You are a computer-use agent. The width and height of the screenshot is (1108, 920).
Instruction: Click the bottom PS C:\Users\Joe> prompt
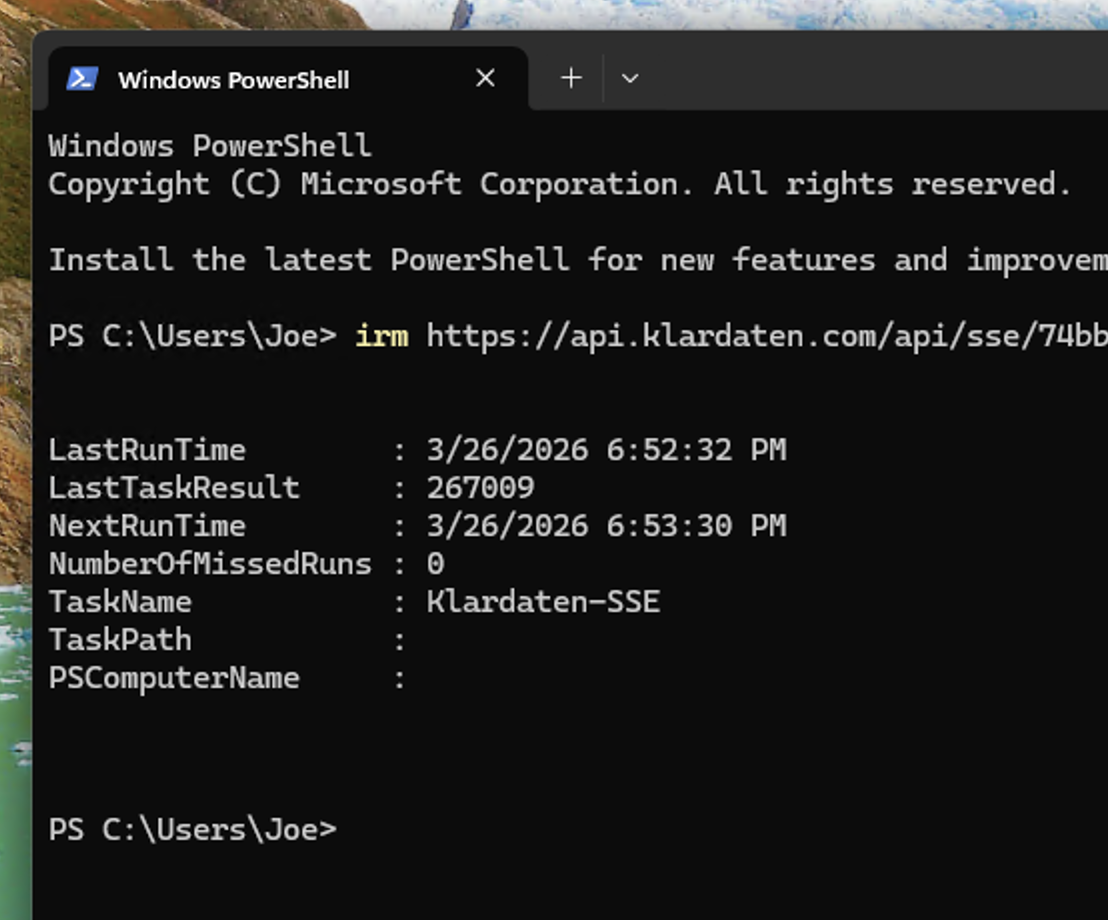pos(192,830)
